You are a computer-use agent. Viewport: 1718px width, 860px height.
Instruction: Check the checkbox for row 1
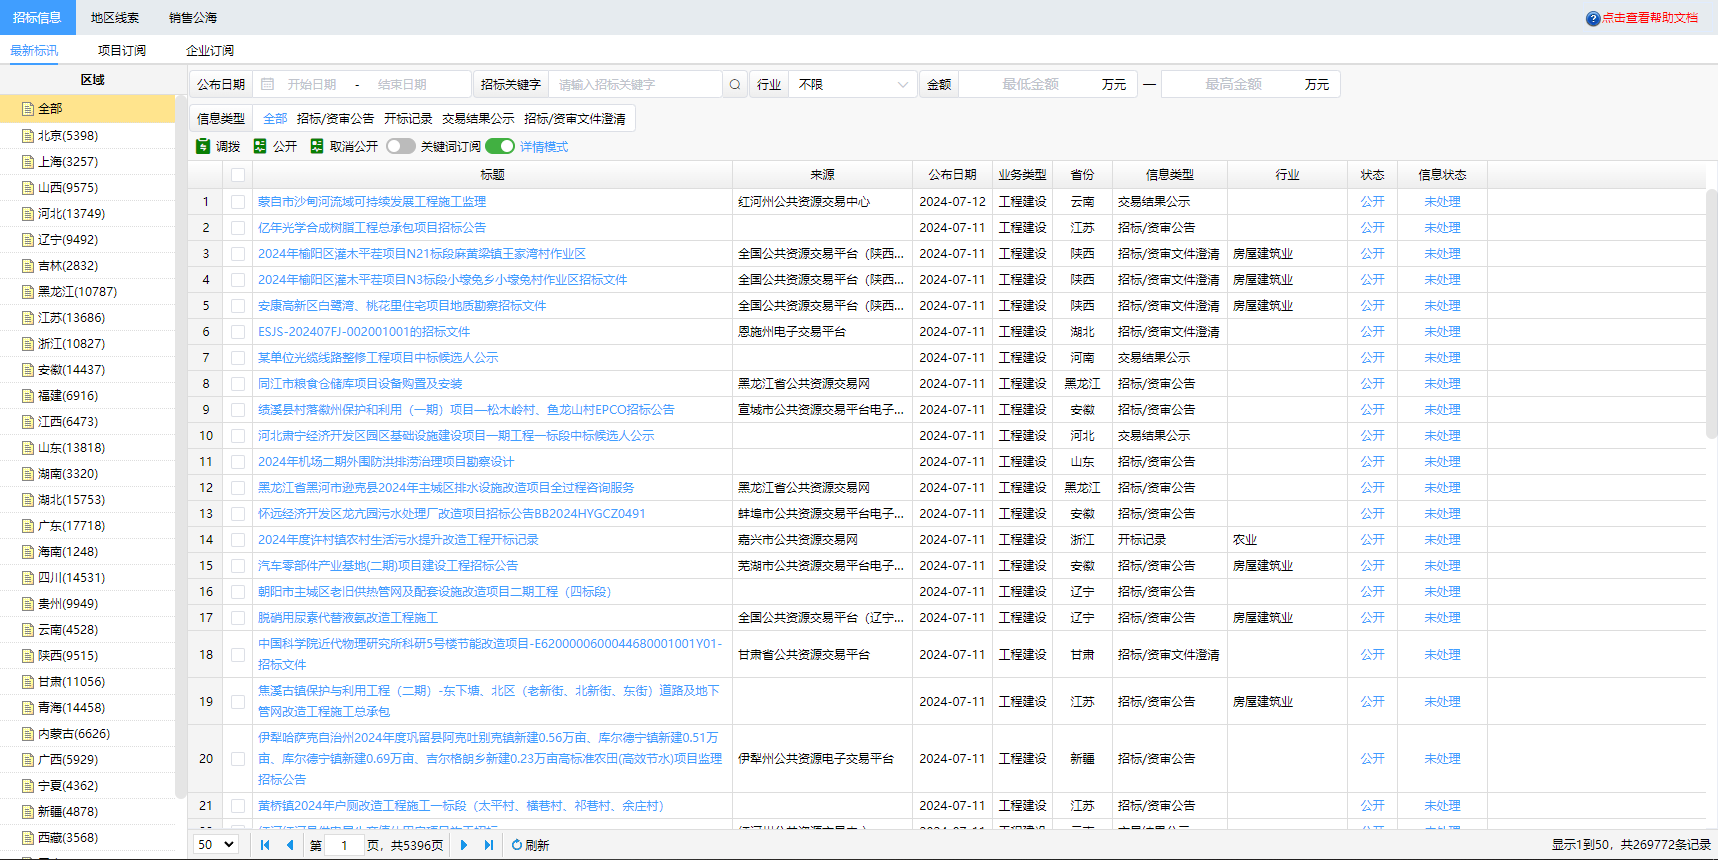click(x=237, y=201)
